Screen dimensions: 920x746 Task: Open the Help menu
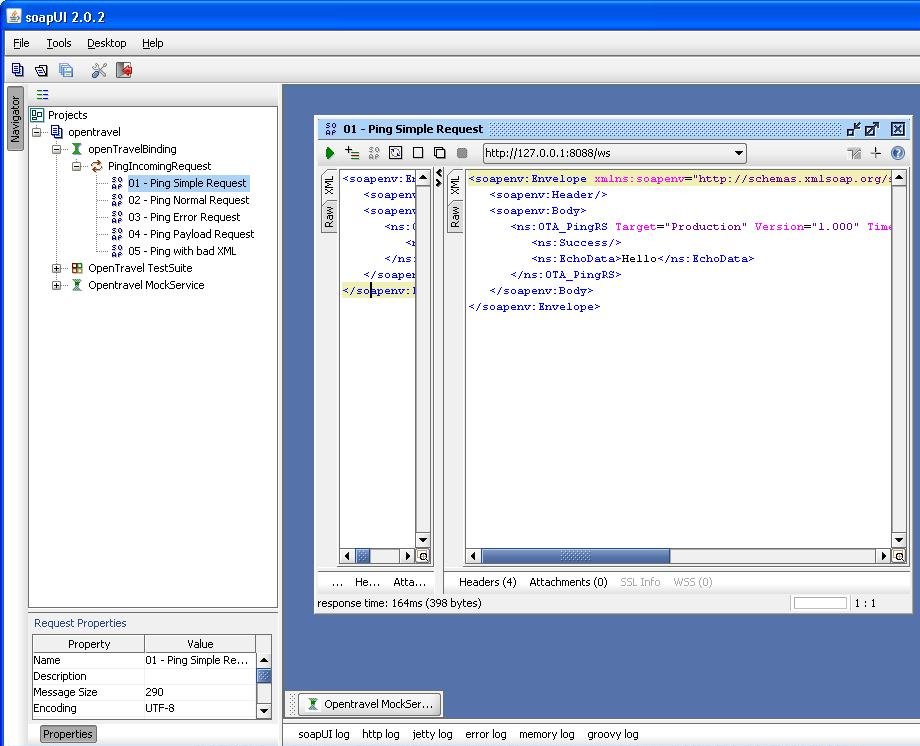tap(153, 43)
